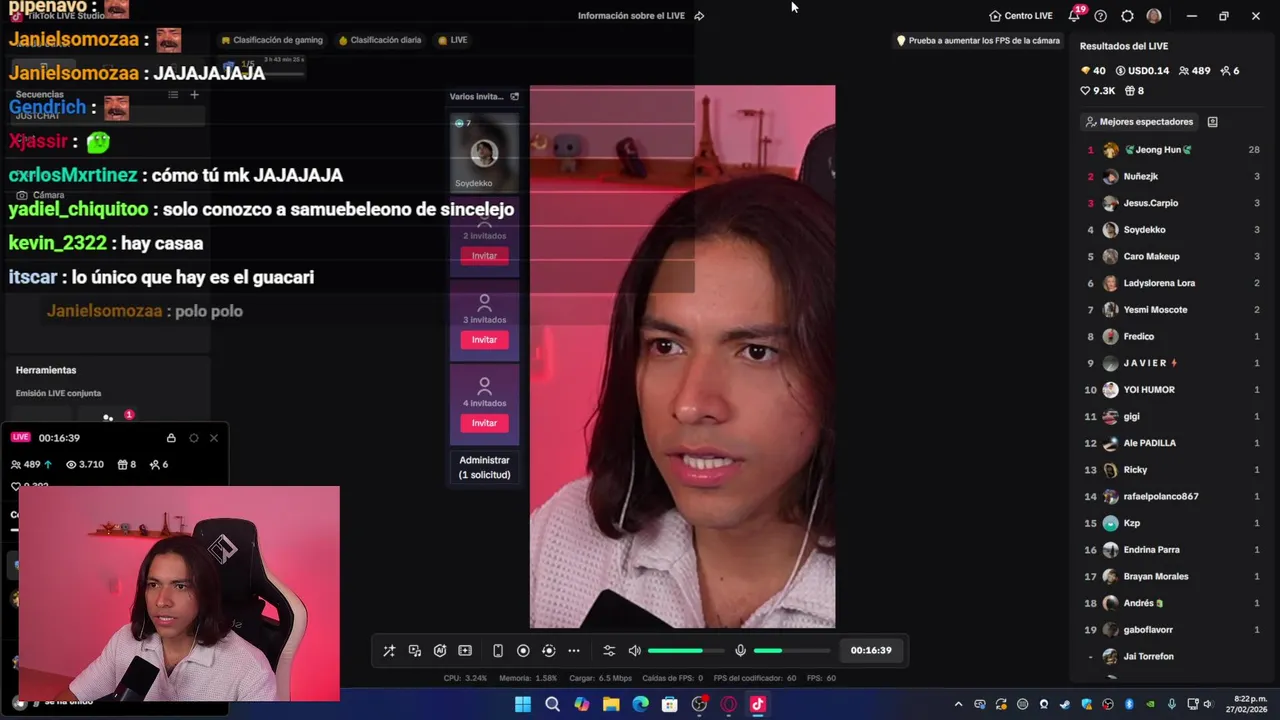The height and width of the screenshot is (720, 1280).
Task: Select the Soydekko guest thumbnail
Action: (485, 153)
